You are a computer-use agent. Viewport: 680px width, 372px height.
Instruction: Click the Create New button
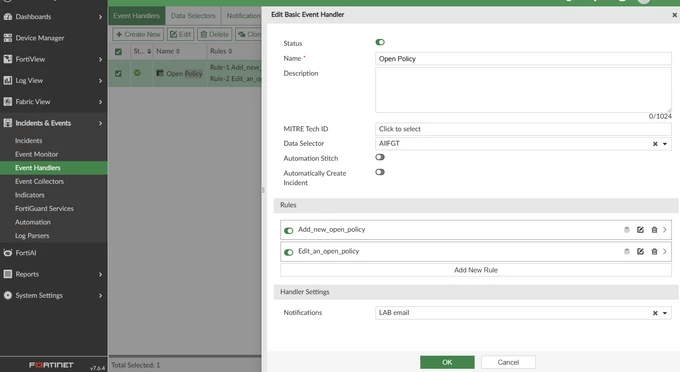[138, 34]
